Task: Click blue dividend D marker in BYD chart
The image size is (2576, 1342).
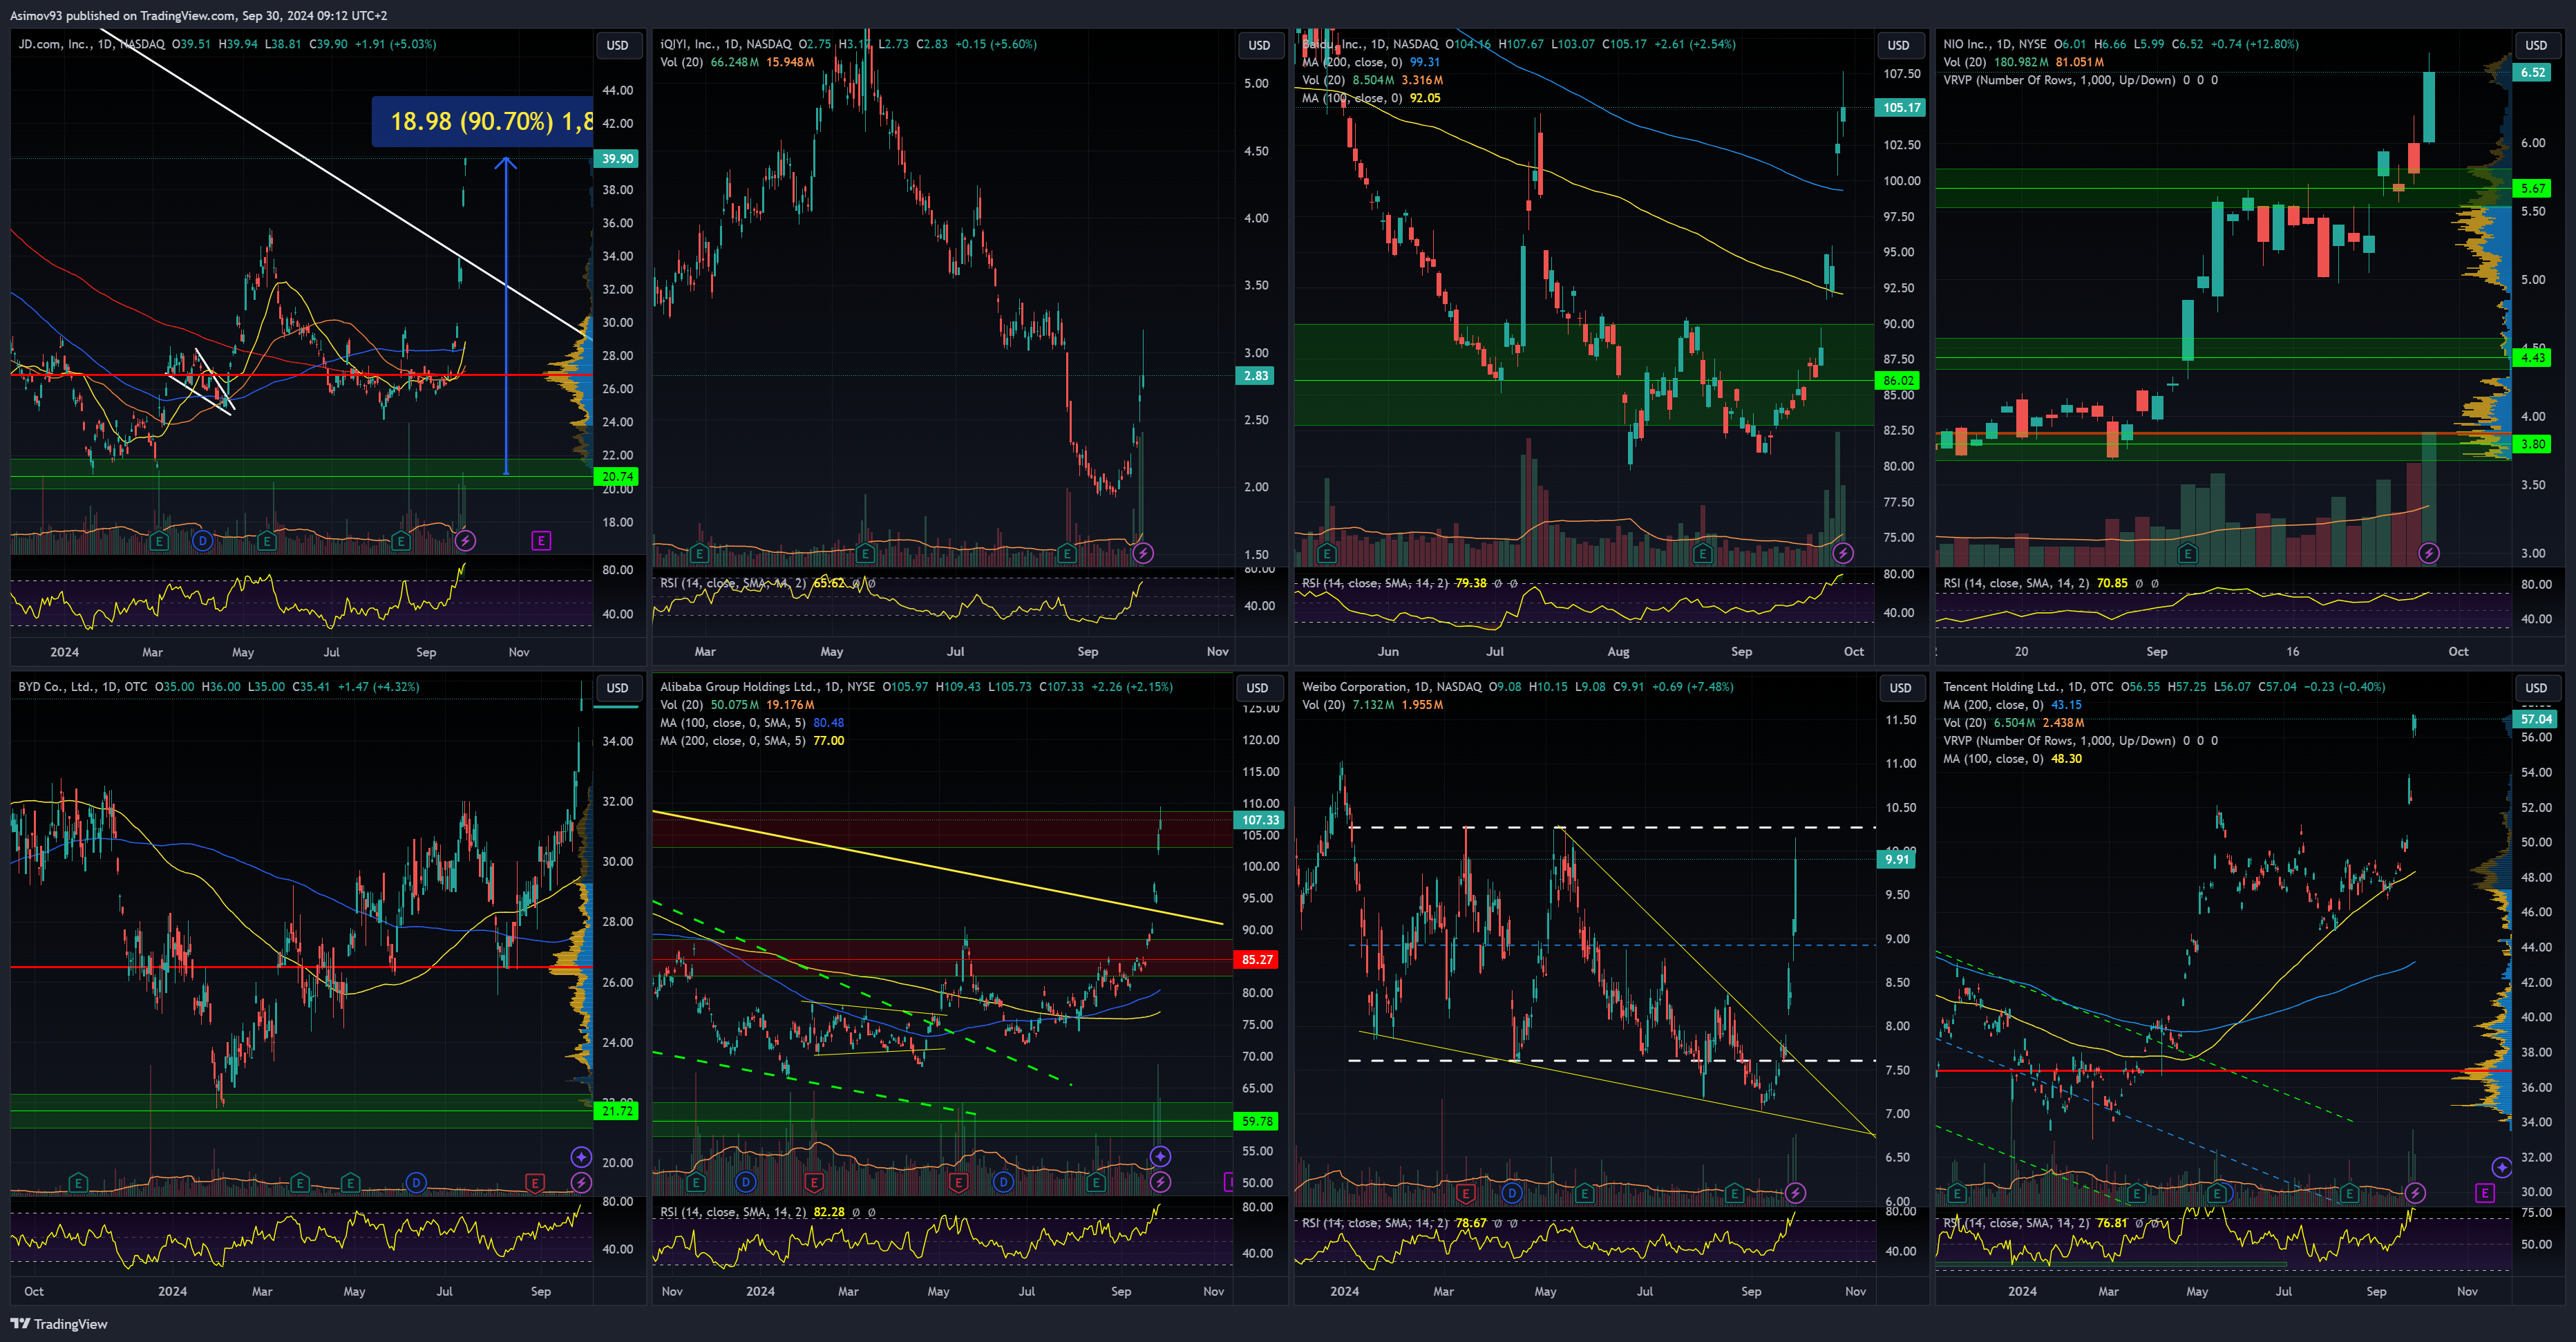Action: point(416,1183)
